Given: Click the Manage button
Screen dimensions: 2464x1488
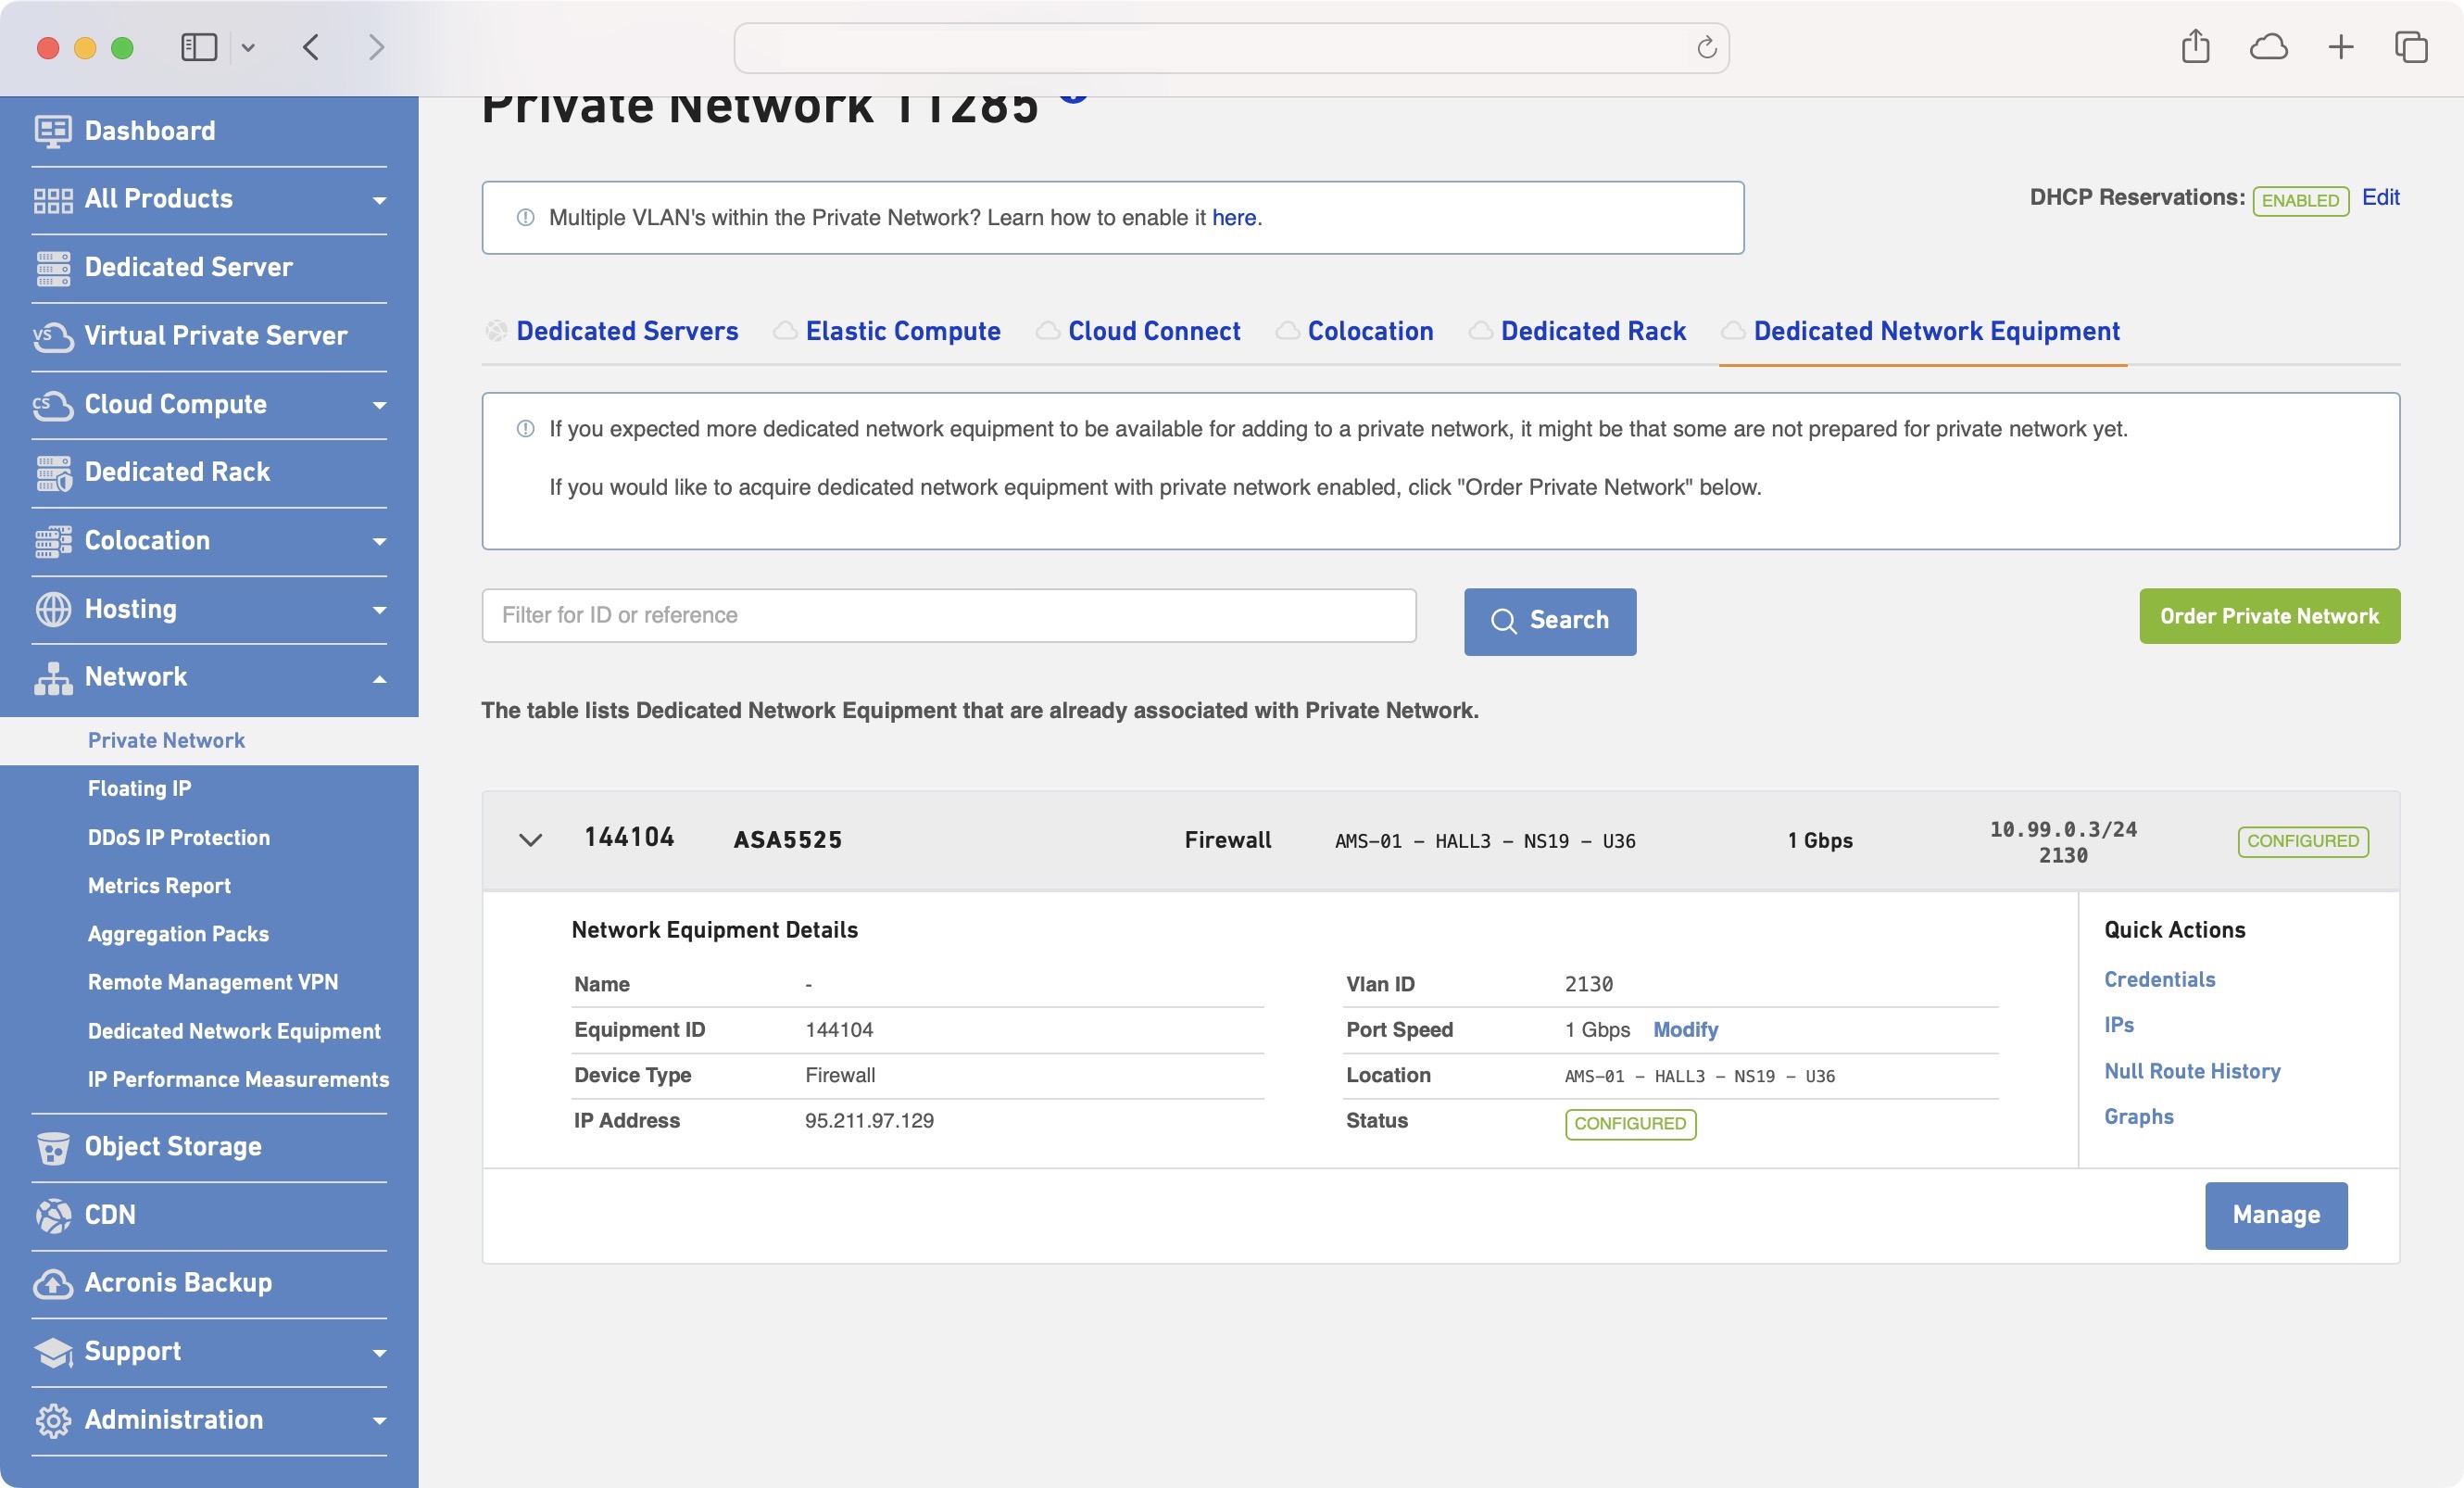Looking at the screenshot, I should (x=2276, y=1215).
